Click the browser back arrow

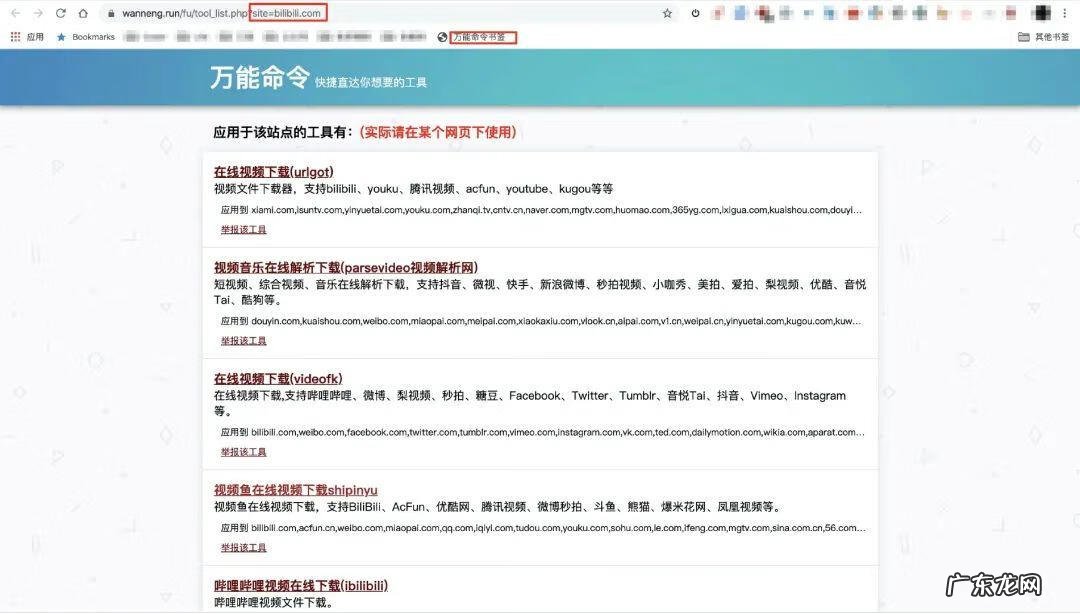pyautogui.click(x=17, y=15)
